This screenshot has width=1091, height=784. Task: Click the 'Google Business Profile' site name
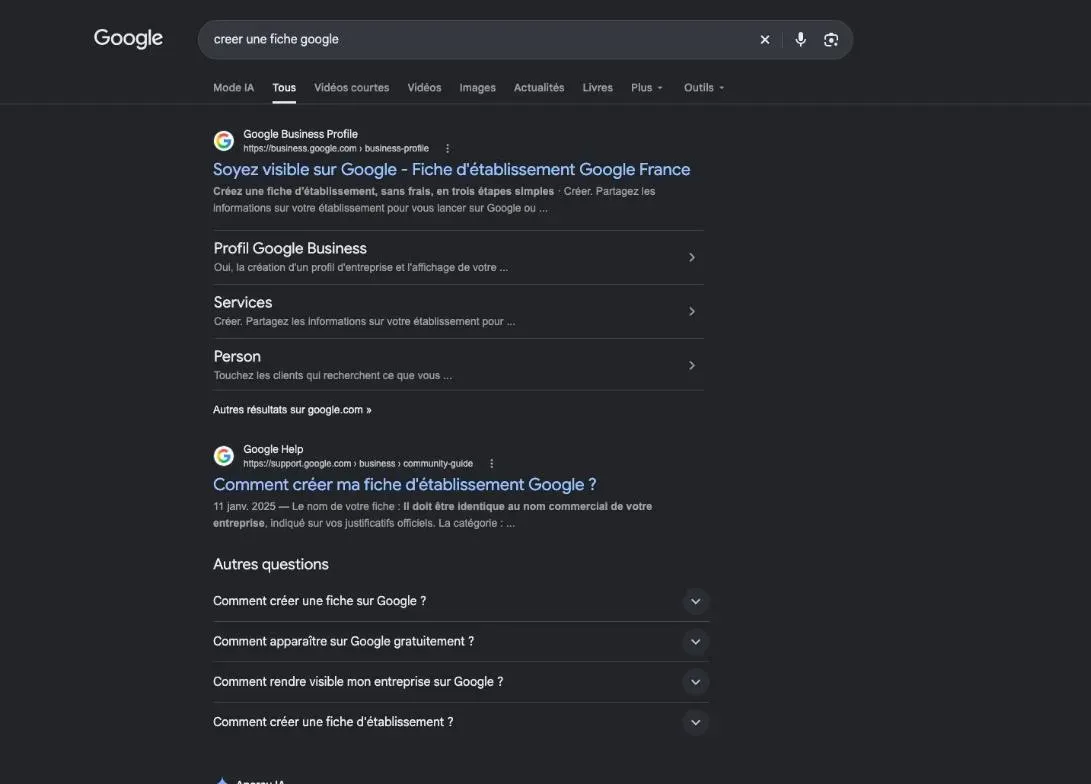point(301,134)
